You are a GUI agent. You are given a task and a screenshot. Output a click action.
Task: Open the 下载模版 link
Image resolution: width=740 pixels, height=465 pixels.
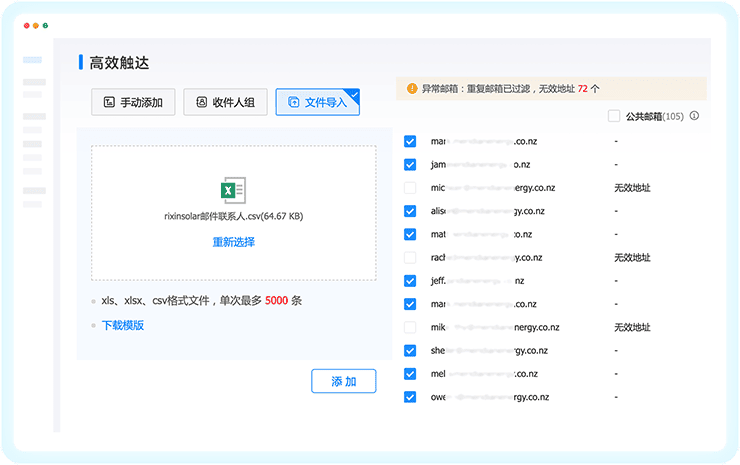123,325
